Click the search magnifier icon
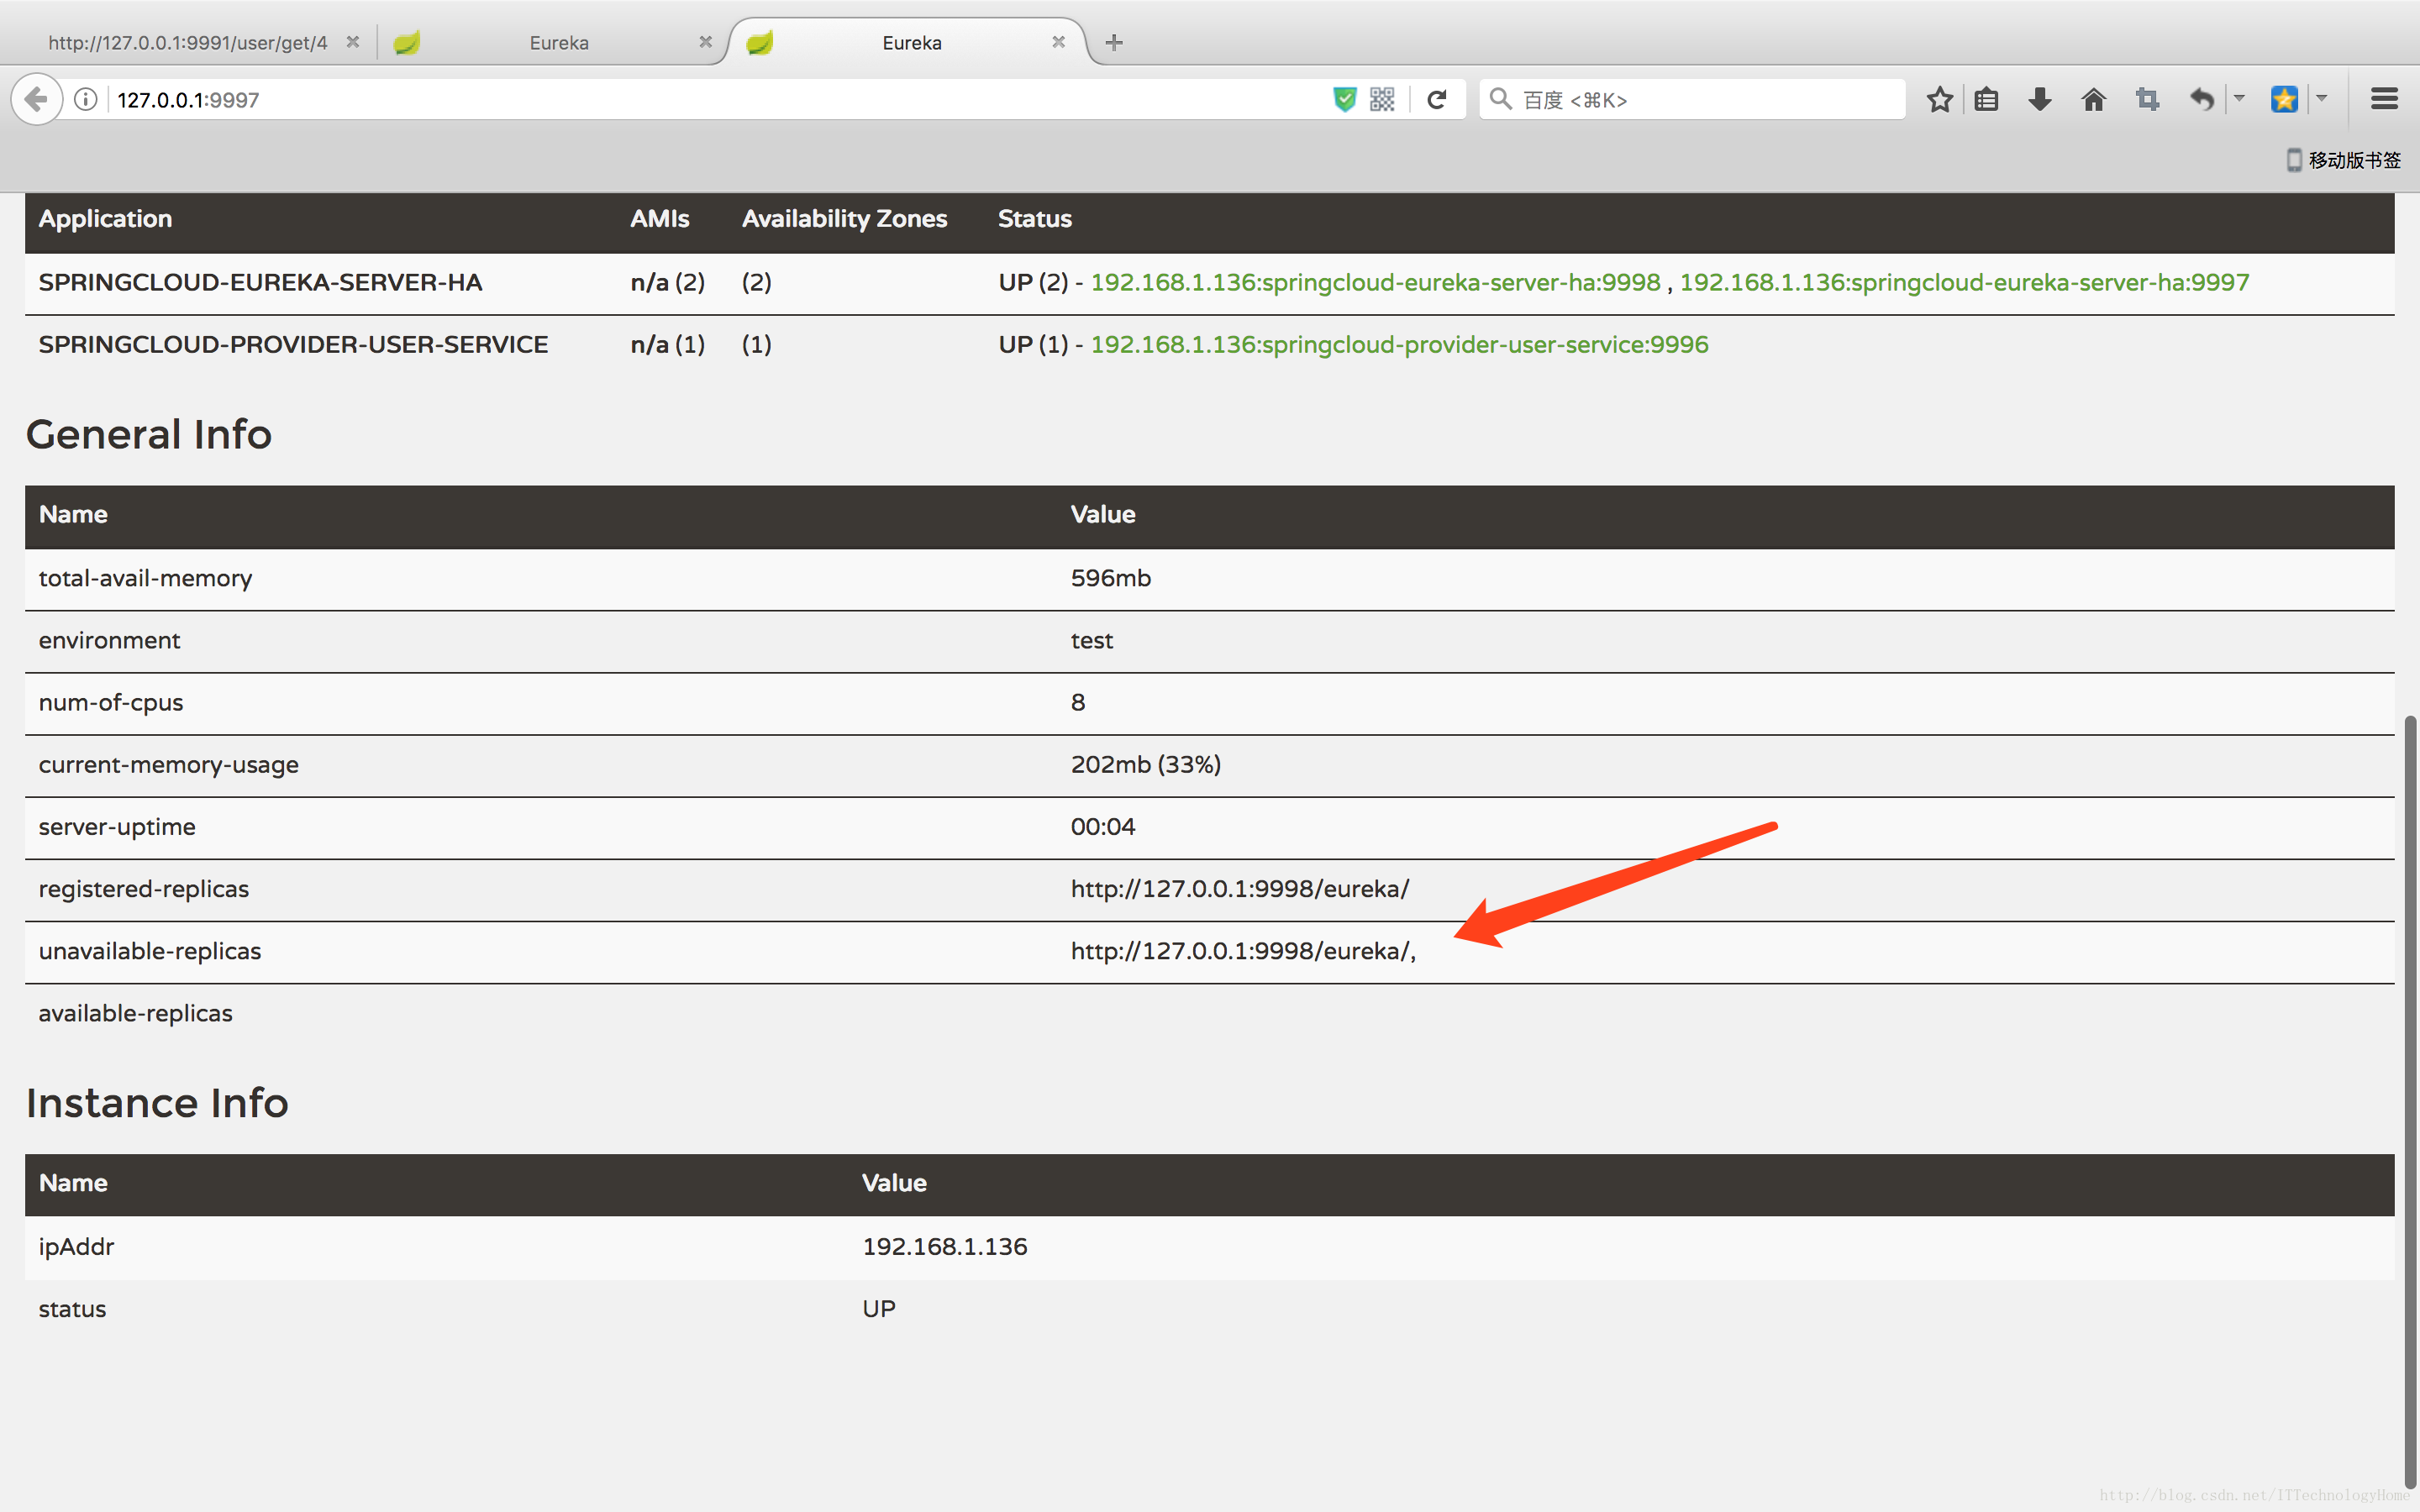2420x1512 pixels. 1500,99
